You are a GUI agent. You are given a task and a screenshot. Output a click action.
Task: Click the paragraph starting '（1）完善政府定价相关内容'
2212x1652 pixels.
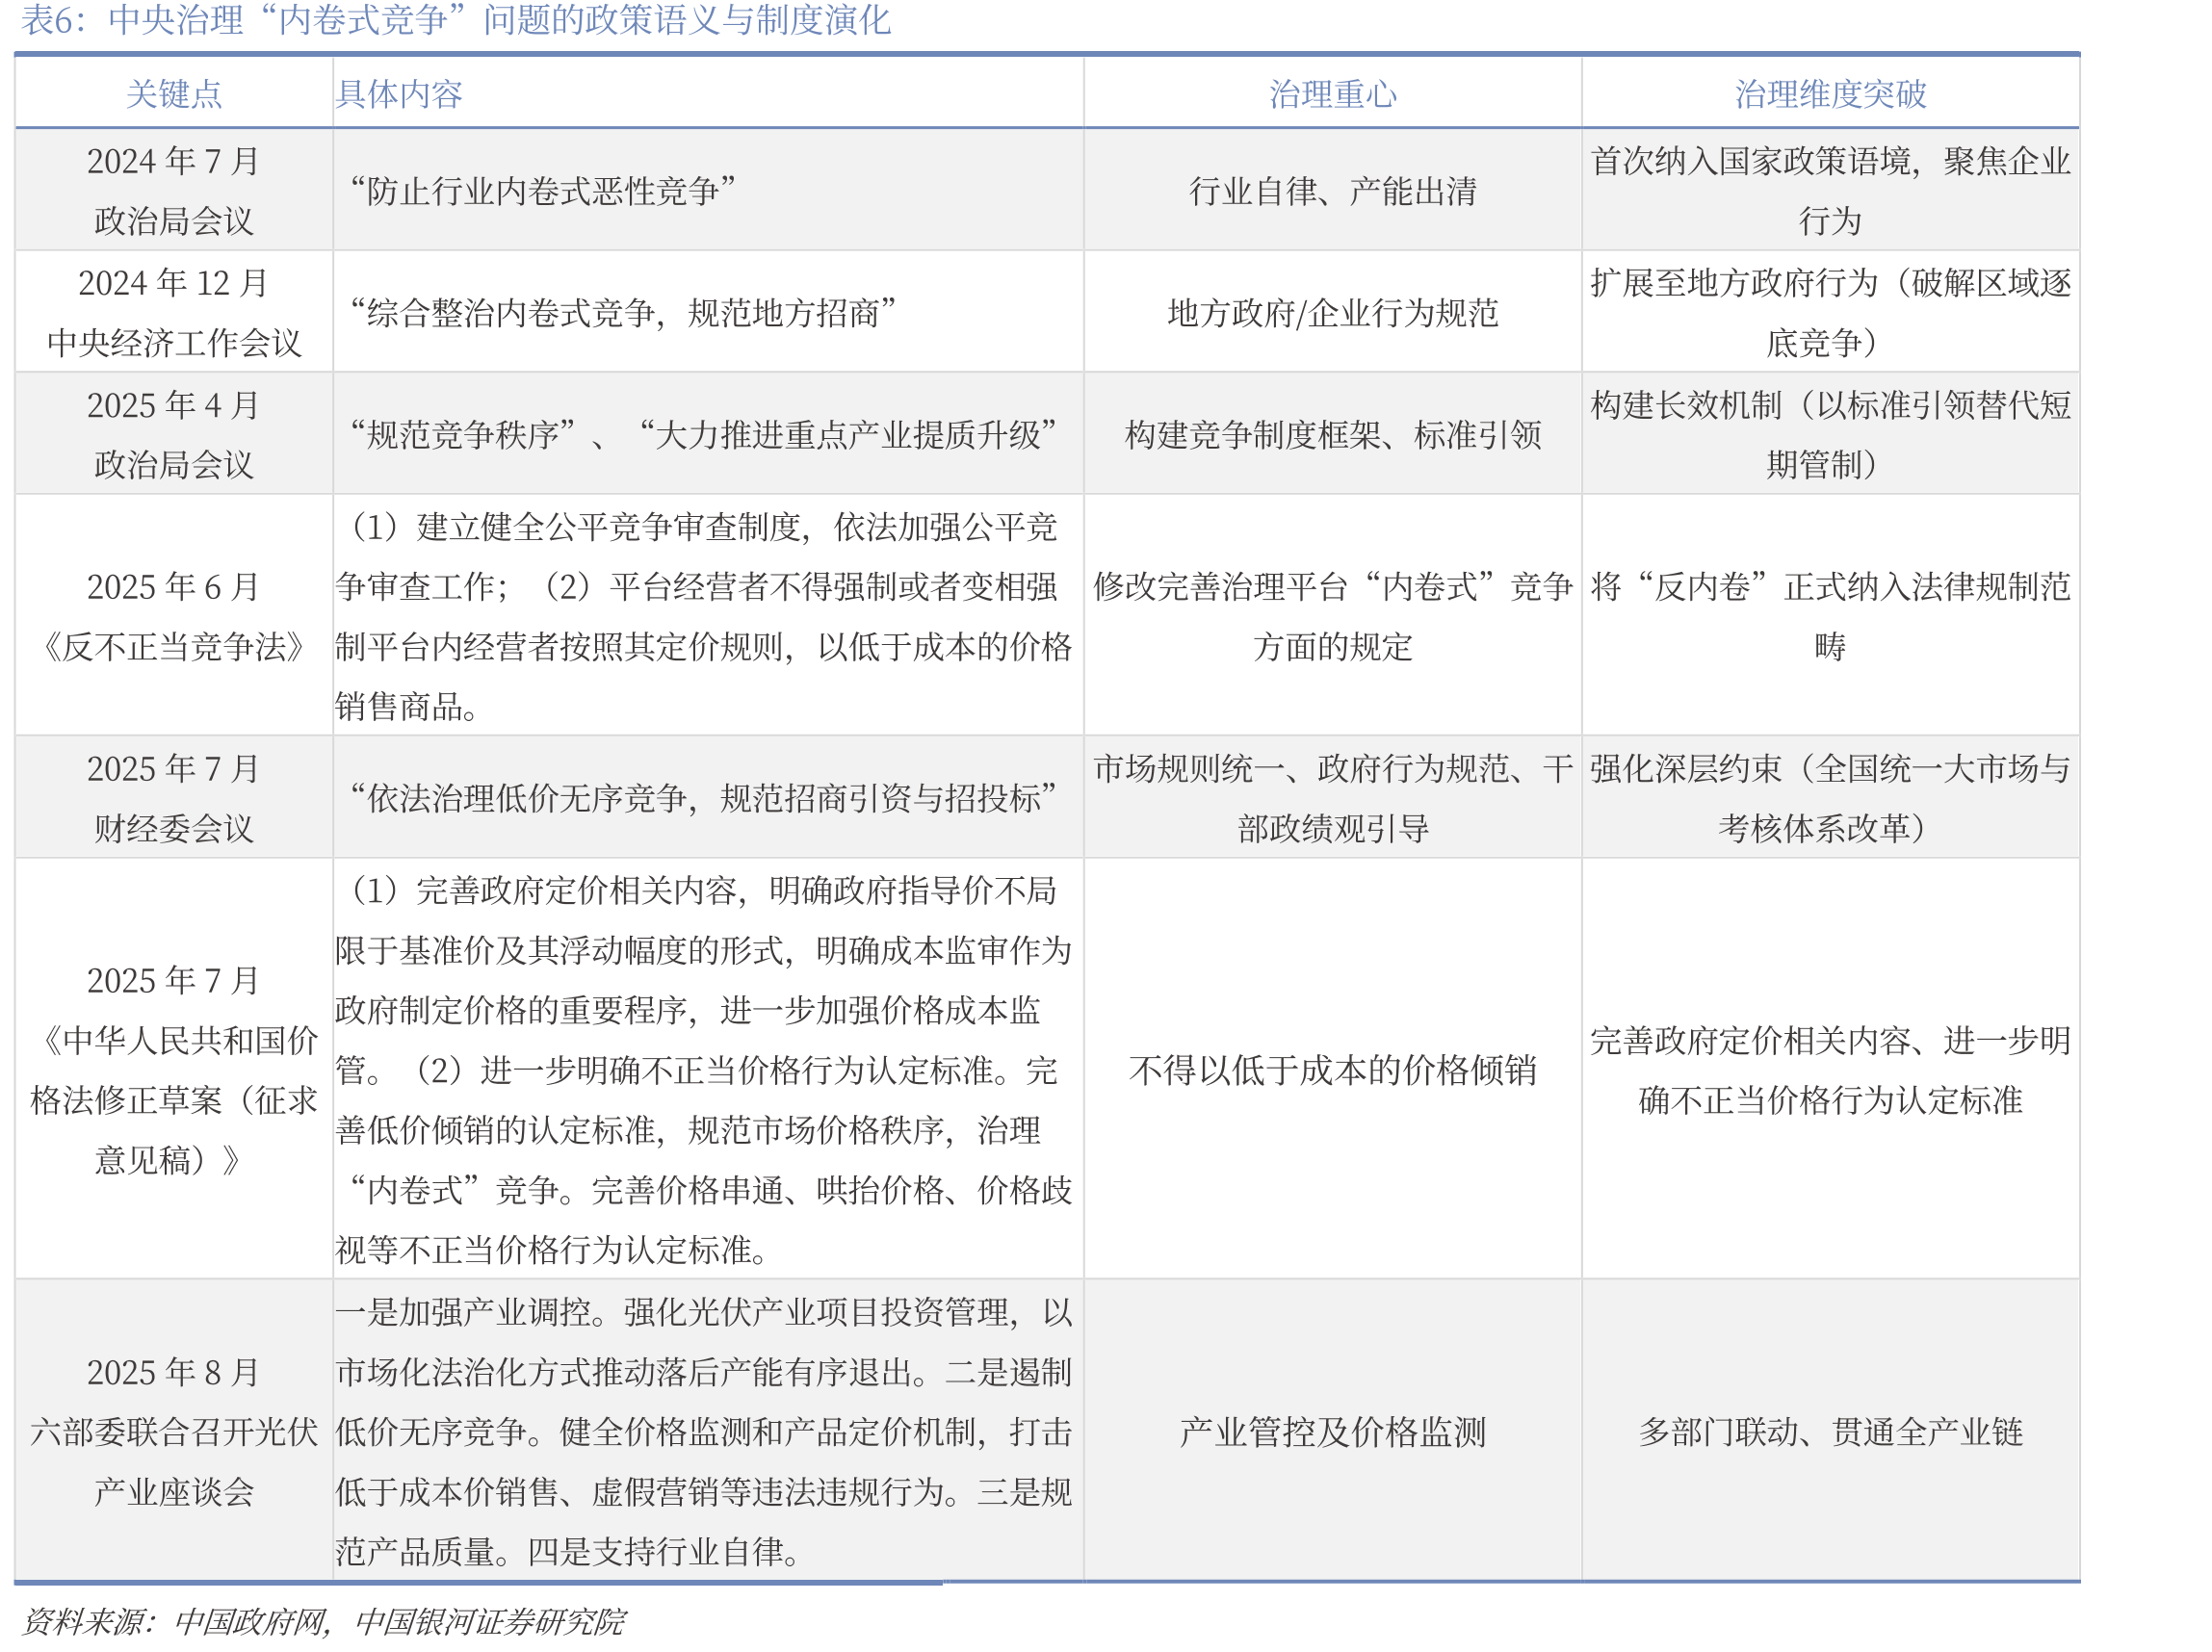[704, 1069]
